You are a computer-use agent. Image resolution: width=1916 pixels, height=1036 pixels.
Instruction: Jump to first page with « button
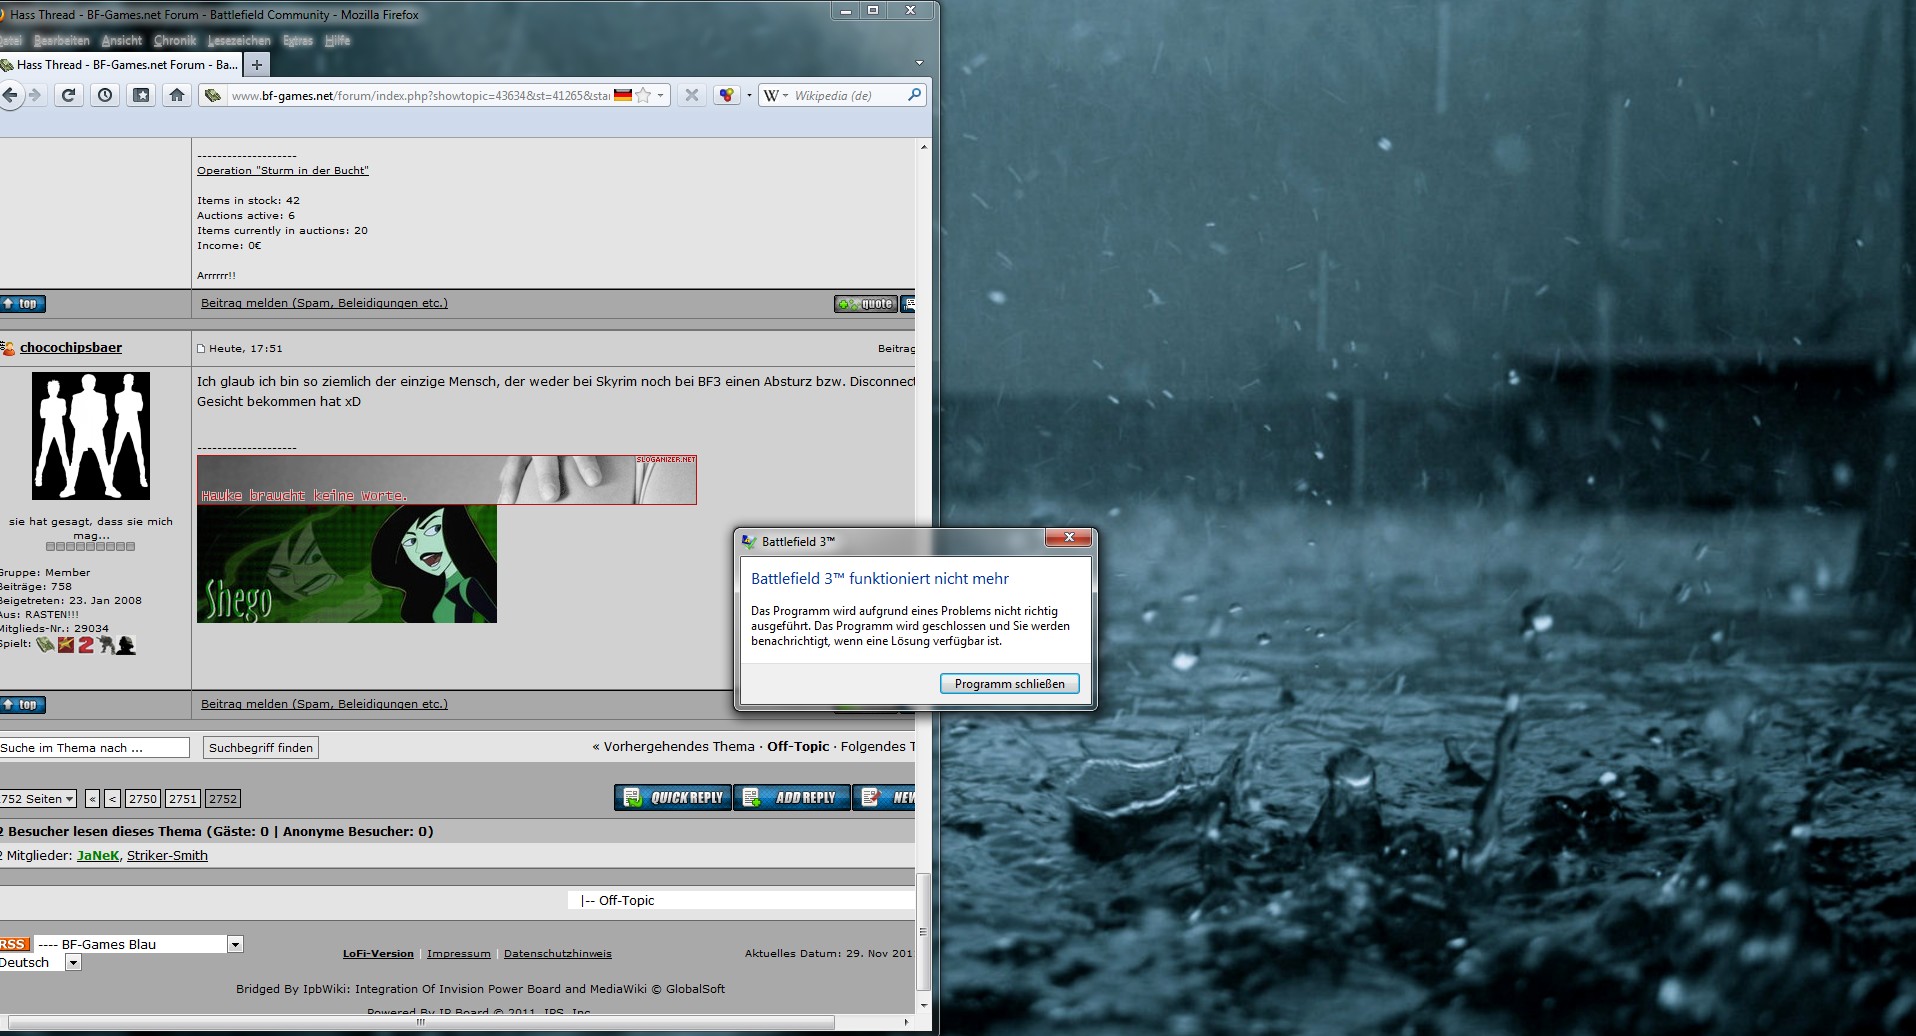coord(92,799)
